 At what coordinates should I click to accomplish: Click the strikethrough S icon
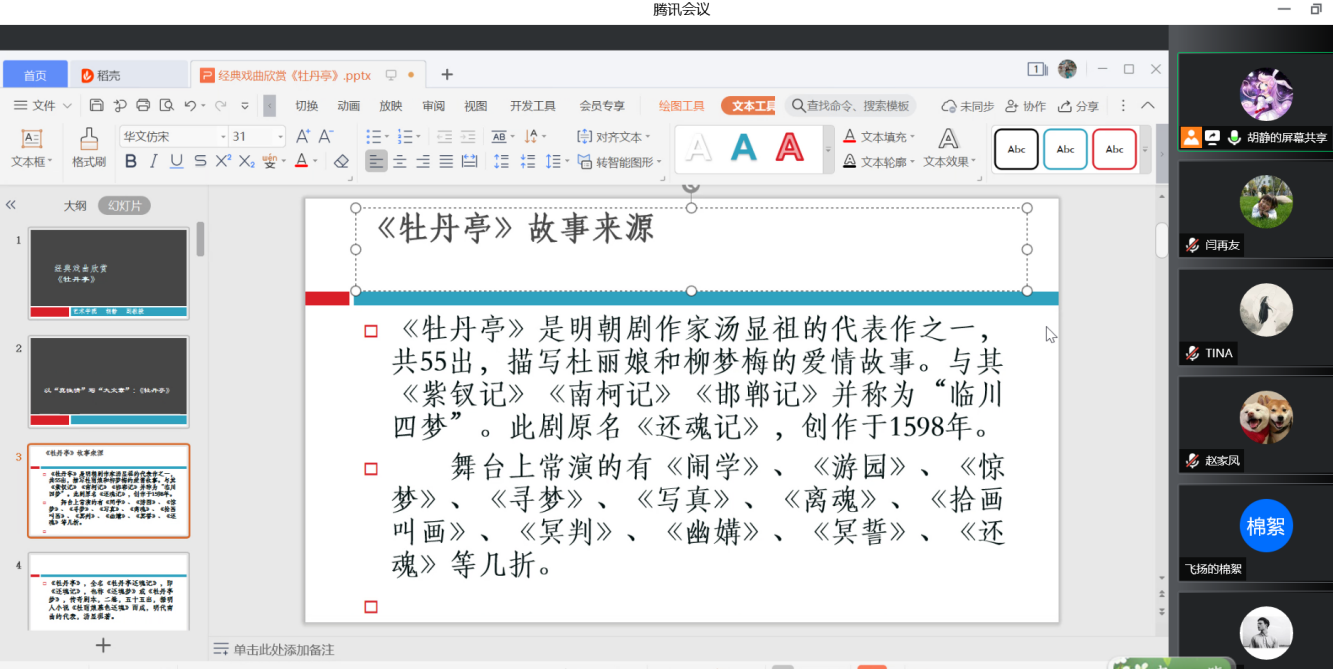200,161
